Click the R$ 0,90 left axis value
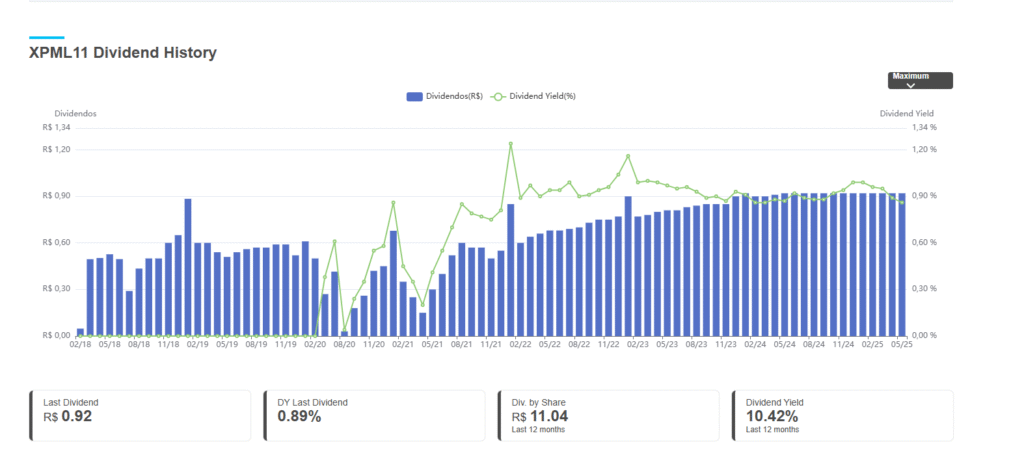 (56, 196)
